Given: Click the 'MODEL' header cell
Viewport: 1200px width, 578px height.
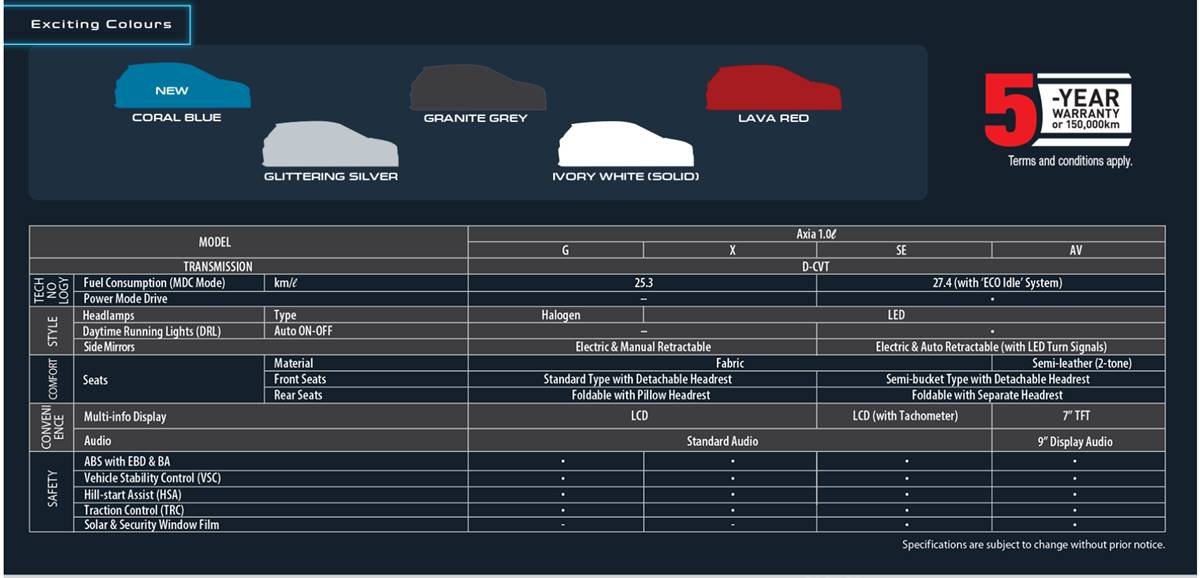Looking at the screenshot, I should tap(249, 242).
